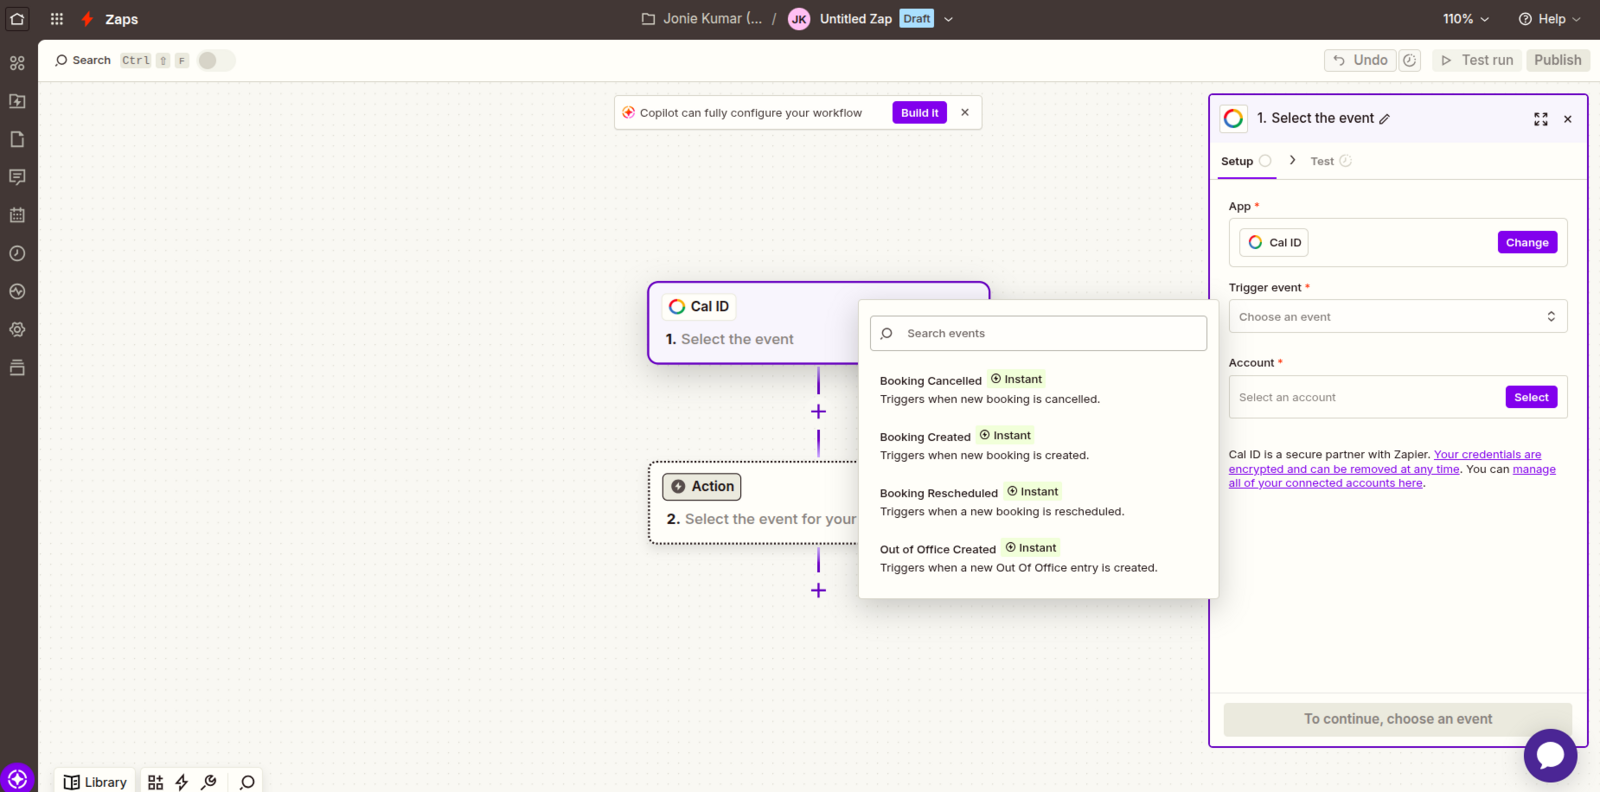This screenshot has width=1600, height=792.
Task: Click the Publish button
Action: pyautogui.click(x=1558, y=60)
